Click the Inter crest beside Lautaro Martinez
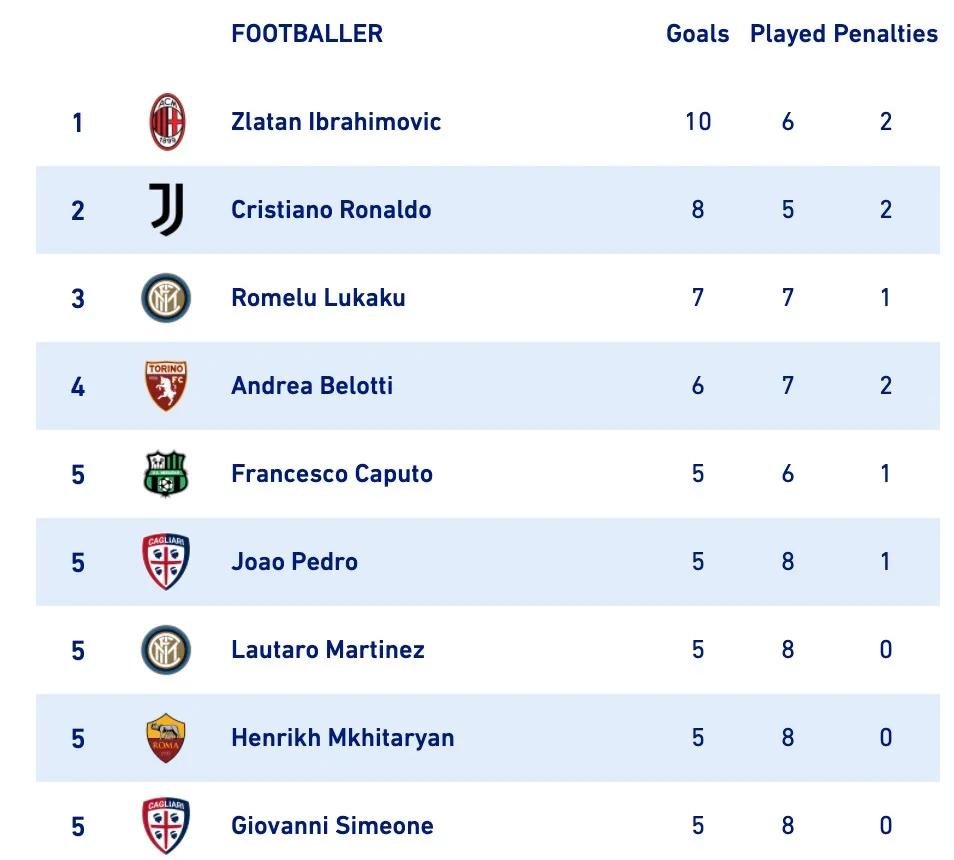 click(166, 650)
